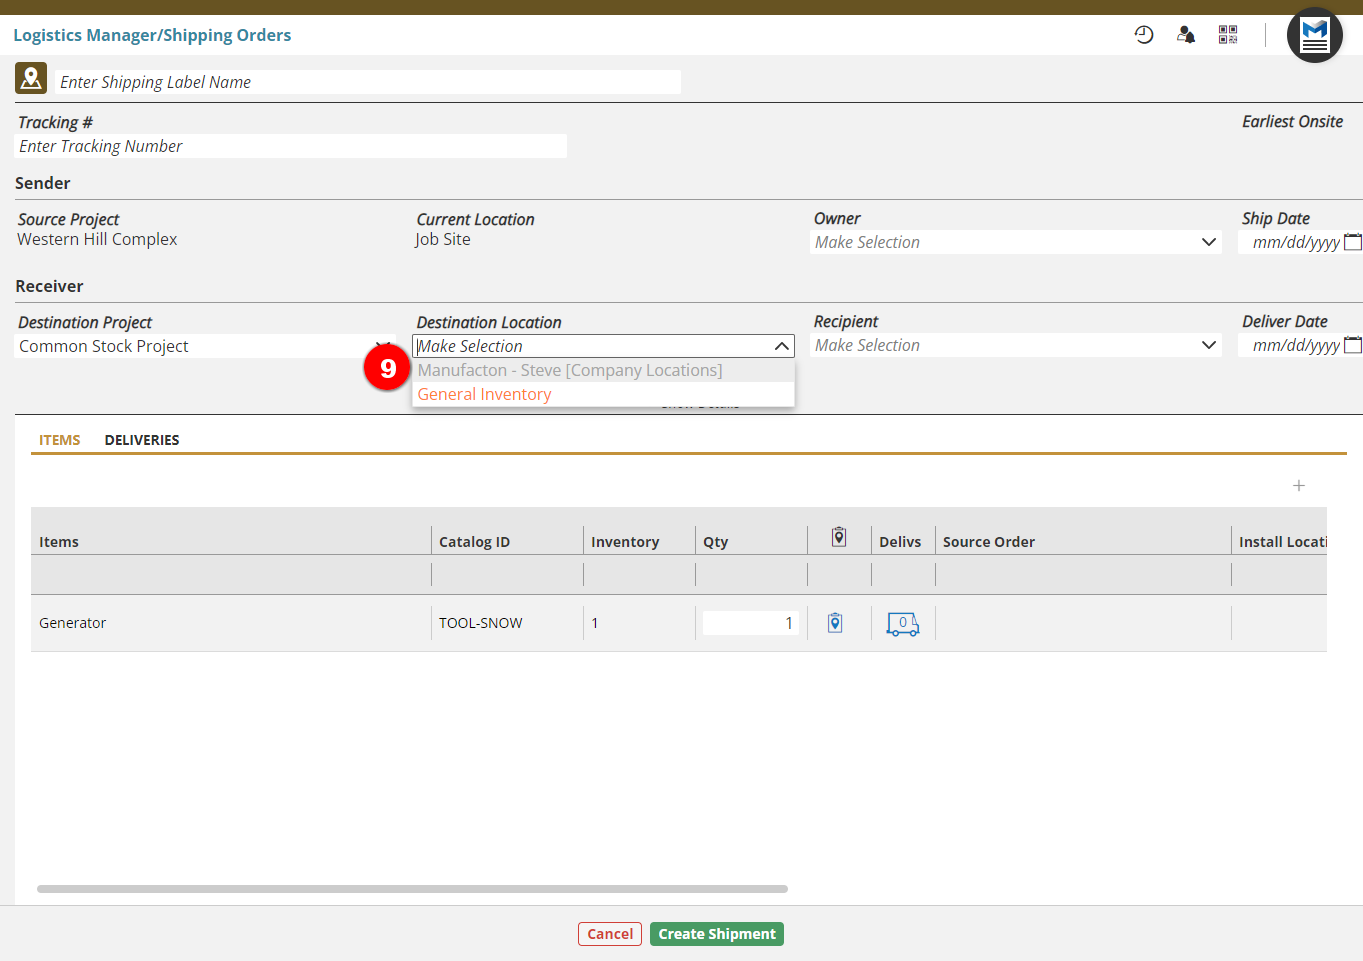Click the shipping label map pin icon
Screen dimensions: 1363x961
31,78
